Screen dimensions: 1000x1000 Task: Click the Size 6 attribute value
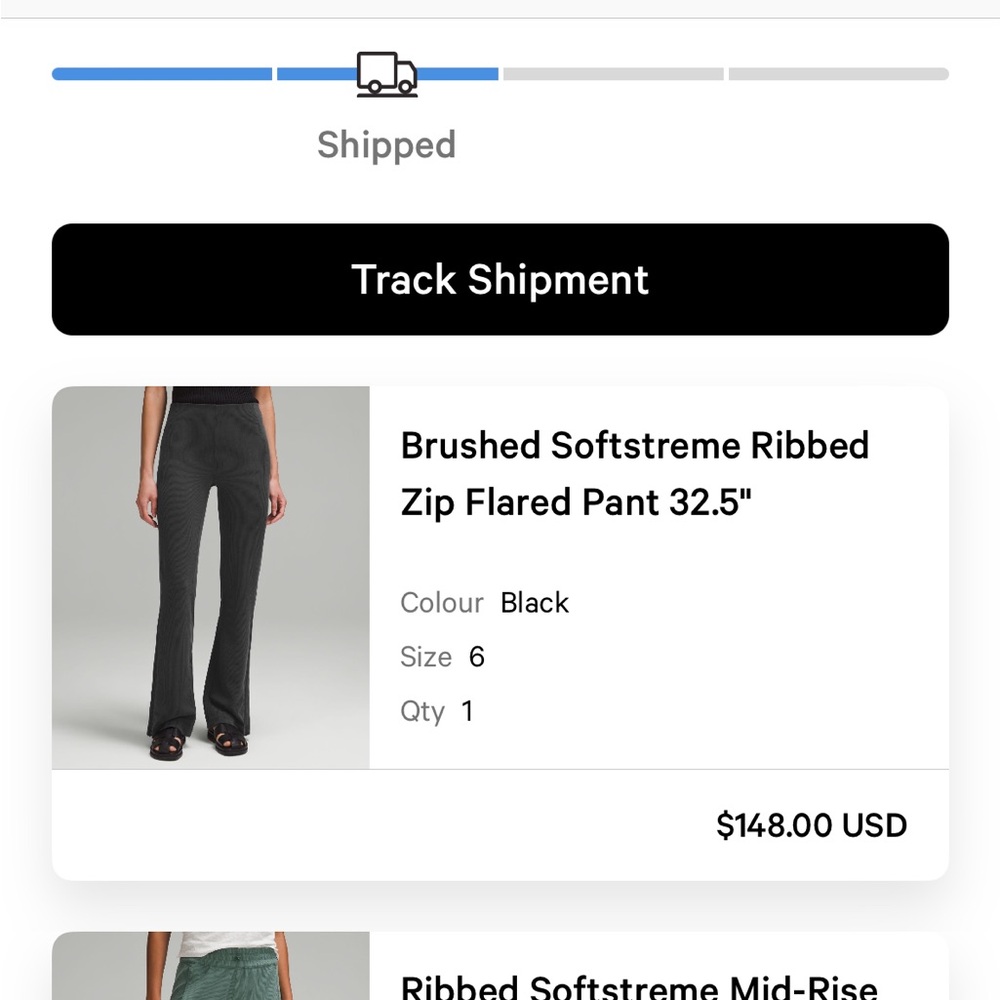coord(477,657)
